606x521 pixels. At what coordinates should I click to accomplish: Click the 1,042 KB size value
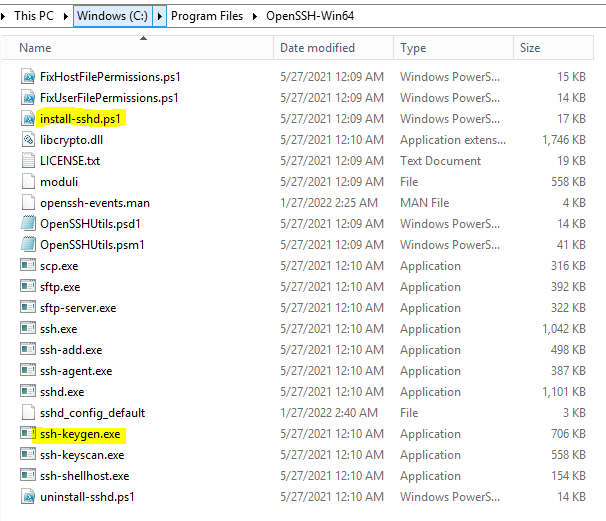[564, 329]
